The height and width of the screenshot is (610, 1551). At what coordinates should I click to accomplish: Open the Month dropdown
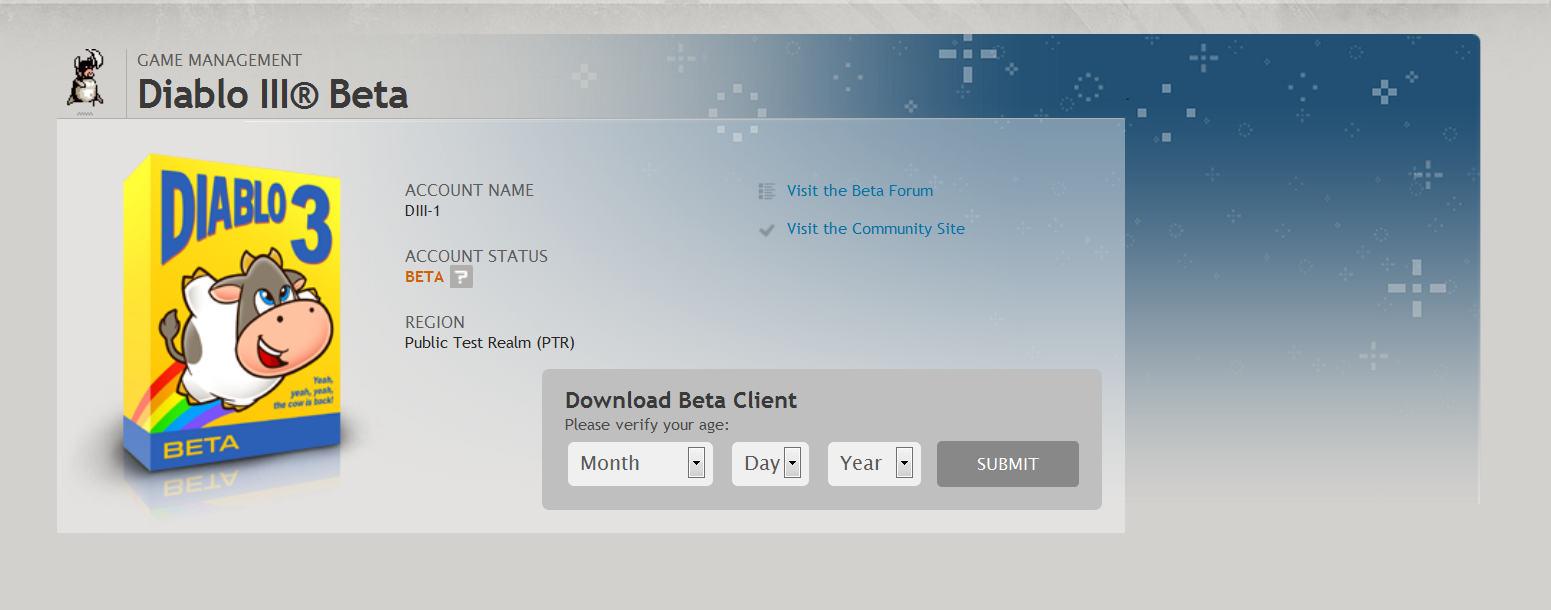coord(630,464)
